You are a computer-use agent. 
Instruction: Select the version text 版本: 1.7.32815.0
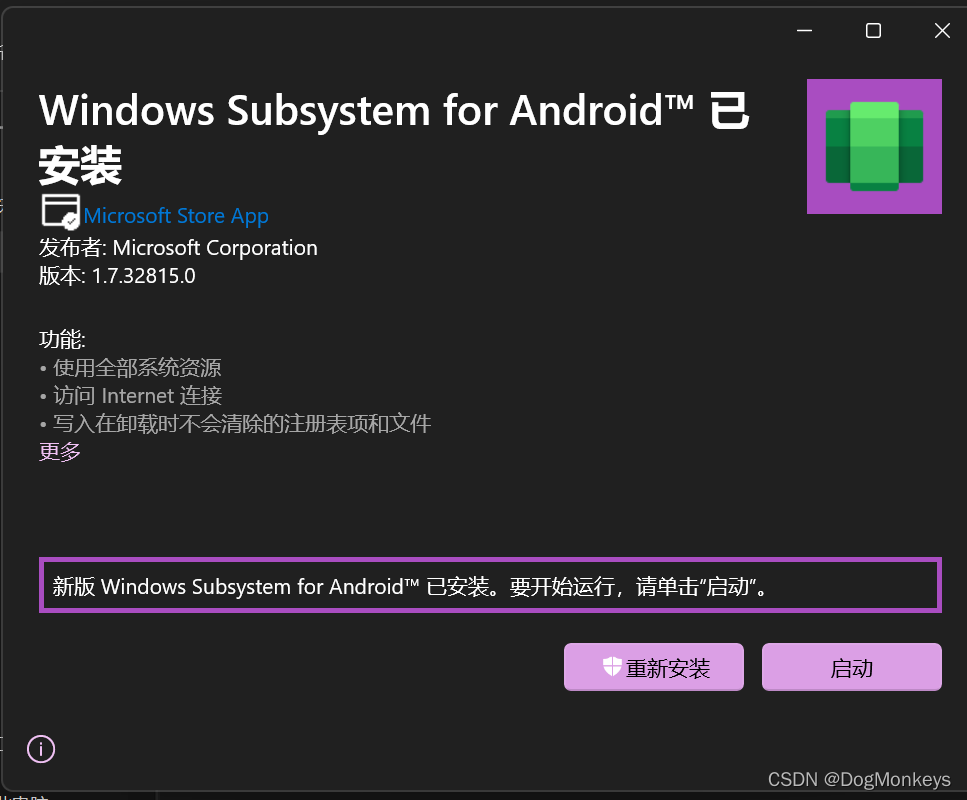(x=117, y=276)
